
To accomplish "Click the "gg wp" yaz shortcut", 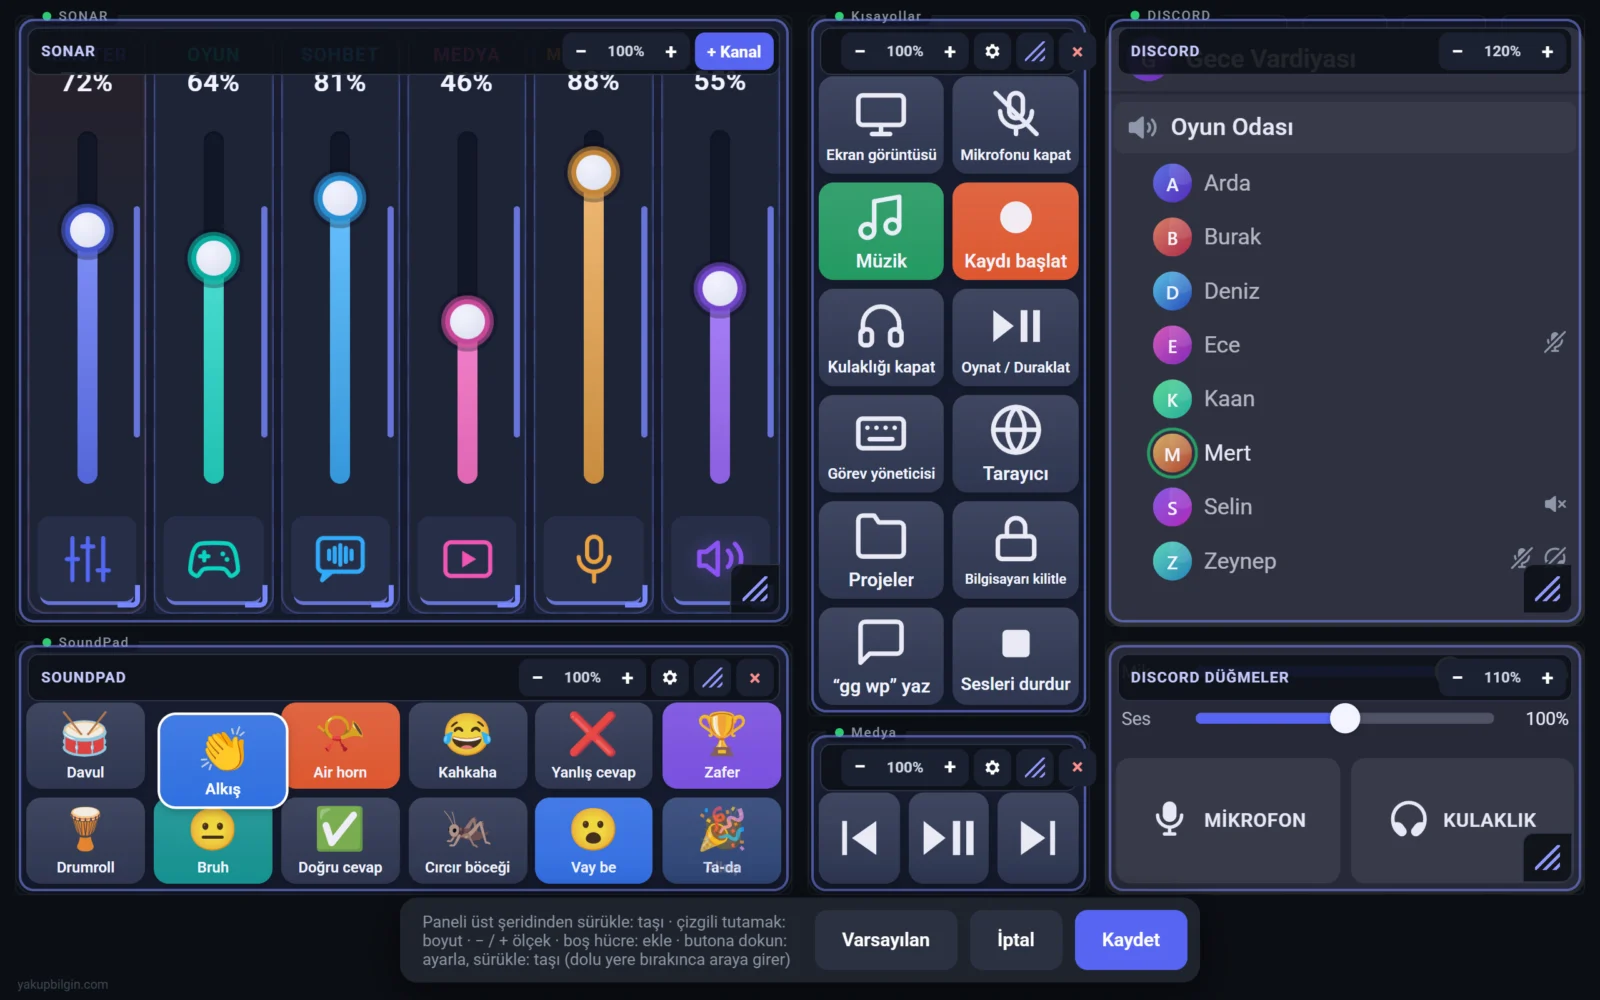I will pyautogui.click(x=881, y=656).
